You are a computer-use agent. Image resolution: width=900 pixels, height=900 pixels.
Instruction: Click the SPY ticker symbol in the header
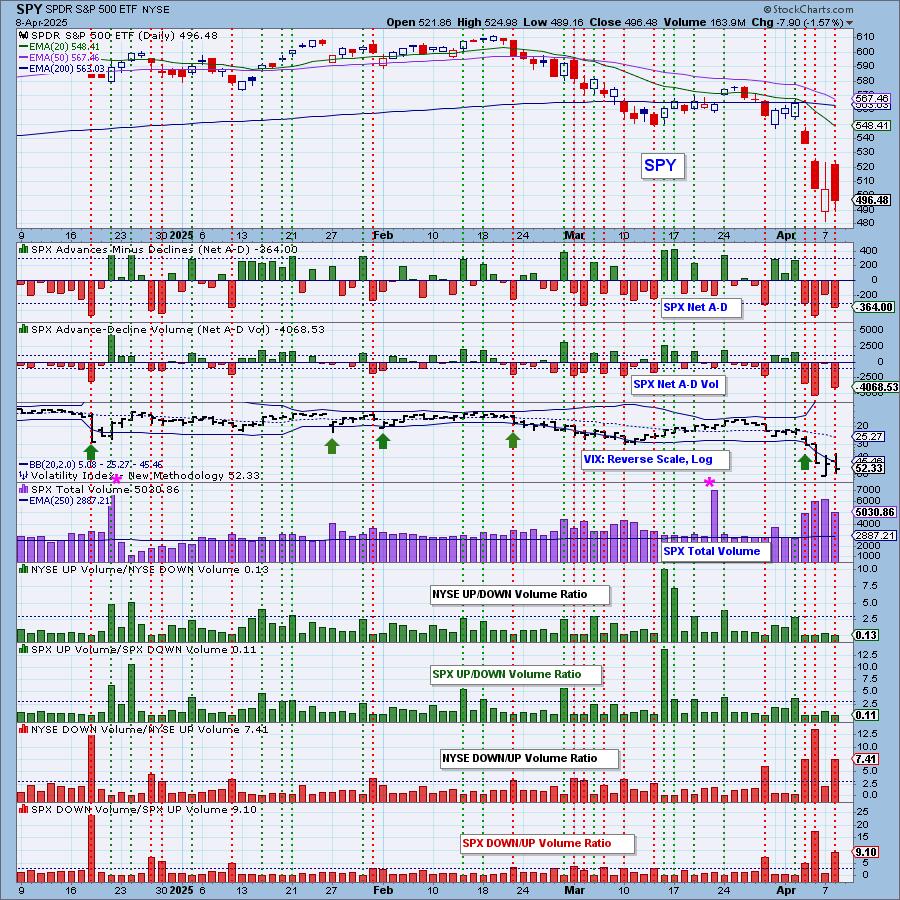pos(28,9)
